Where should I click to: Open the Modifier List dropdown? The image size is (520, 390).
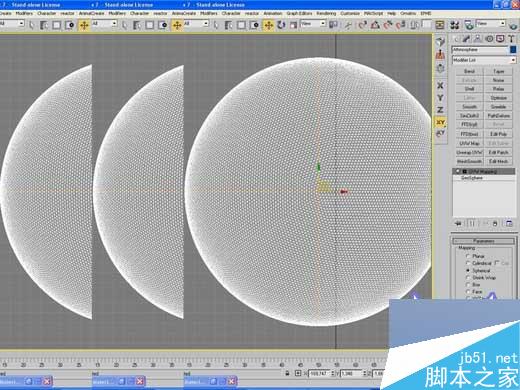tap(484, 60)
